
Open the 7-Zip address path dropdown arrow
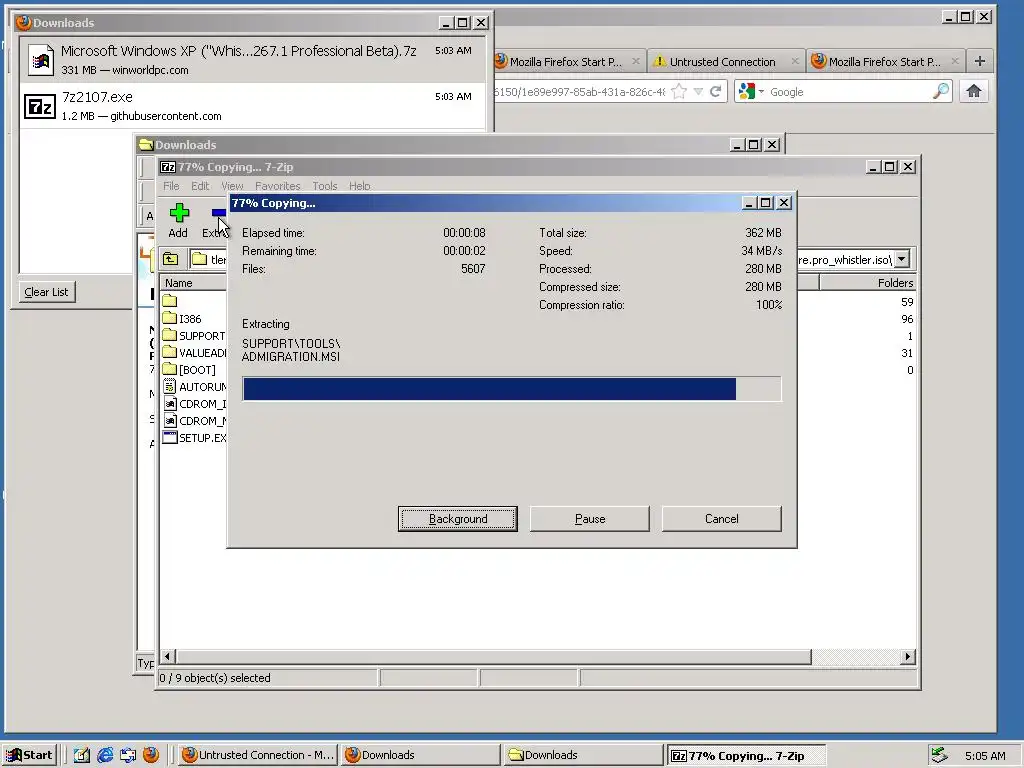pyautogui.click(x=901, y=259)
